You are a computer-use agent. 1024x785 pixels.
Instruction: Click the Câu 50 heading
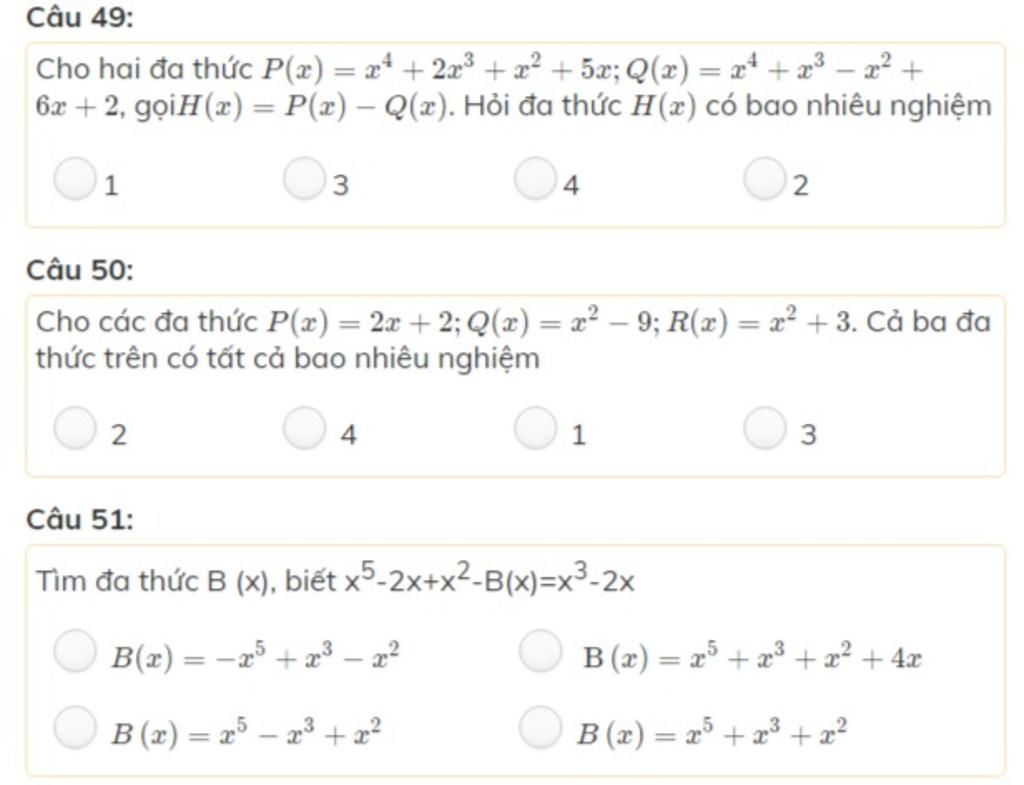[80, 269]
